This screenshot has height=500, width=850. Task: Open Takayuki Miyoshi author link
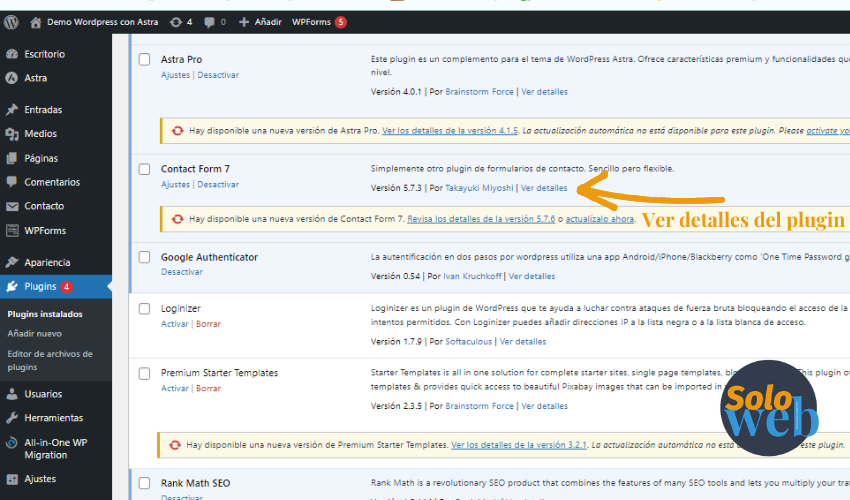(x=479, y=188)
